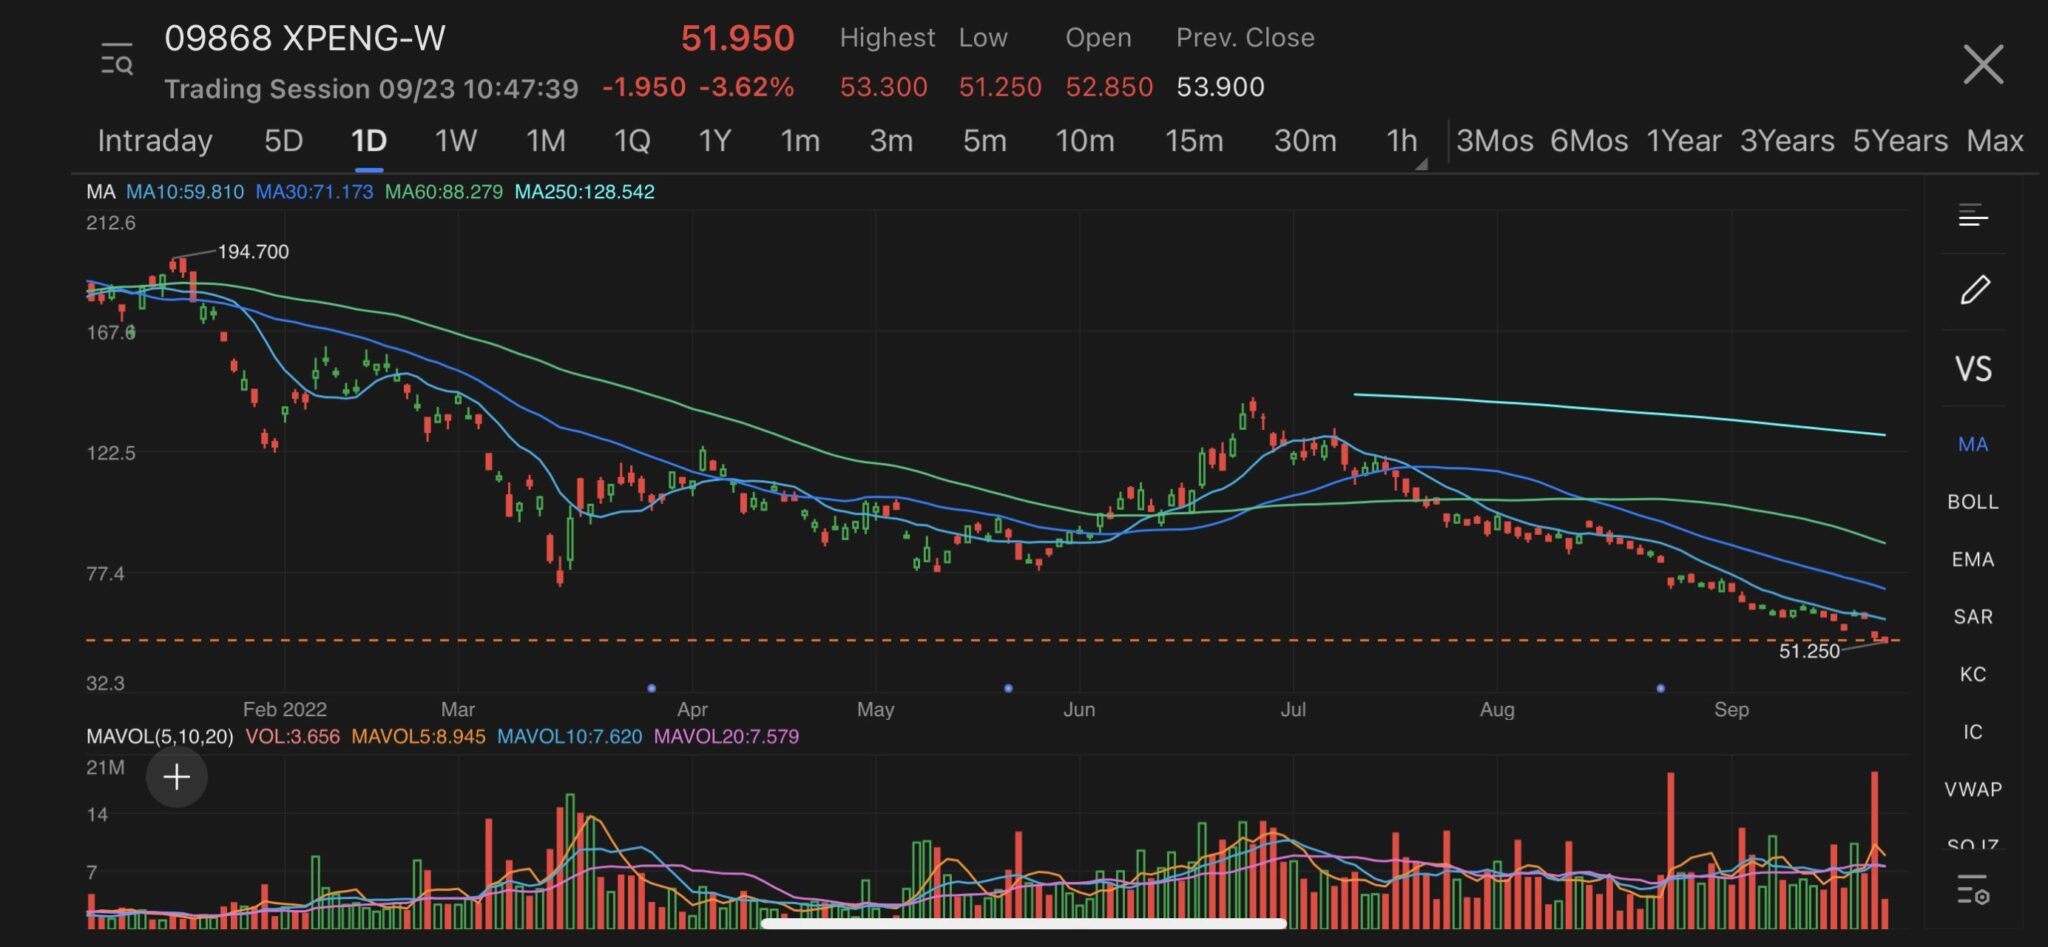This screenshot has height=947, width=2048.
Task: Click the Prev. Close 53.900 value
Action: (1220, 88)
